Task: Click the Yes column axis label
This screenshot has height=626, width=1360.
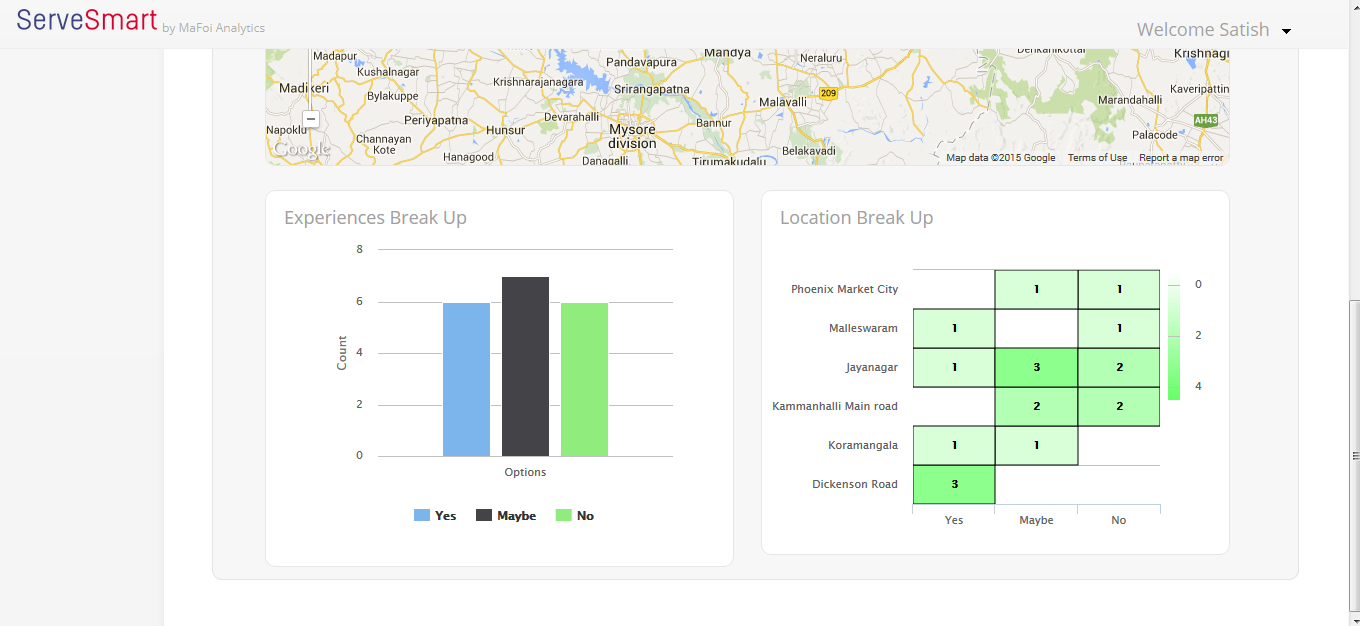Action: (x=954, y=520)
